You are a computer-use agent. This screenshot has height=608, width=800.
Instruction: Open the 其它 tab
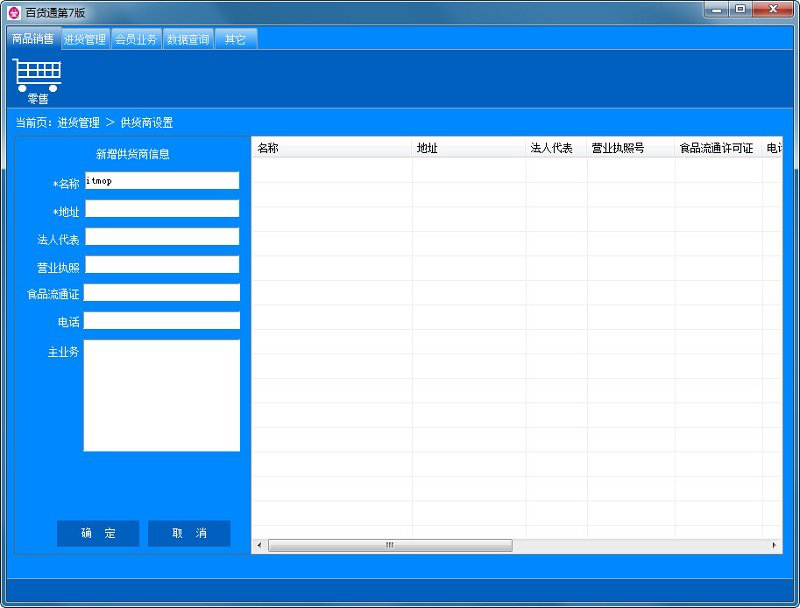(235, 40)
